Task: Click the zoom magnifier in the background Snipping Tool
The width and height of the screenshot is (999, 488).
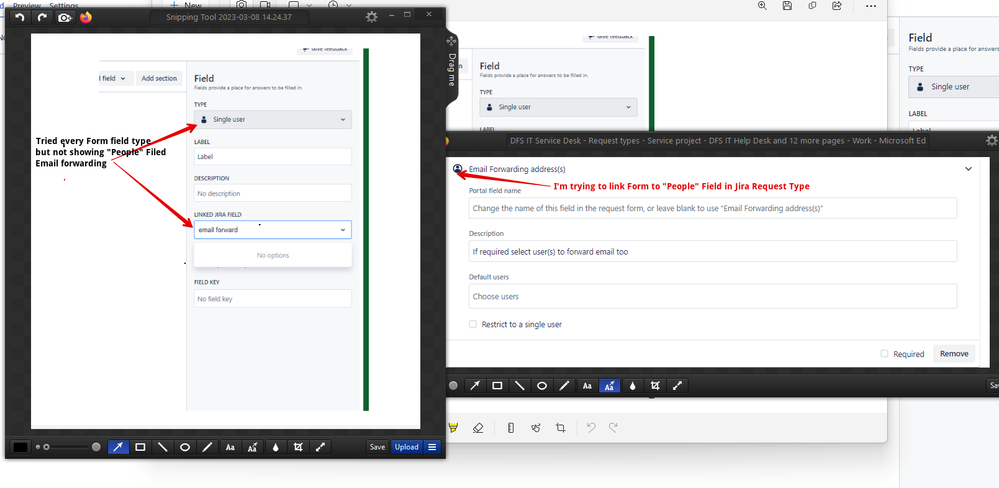Action: point(762,6)
